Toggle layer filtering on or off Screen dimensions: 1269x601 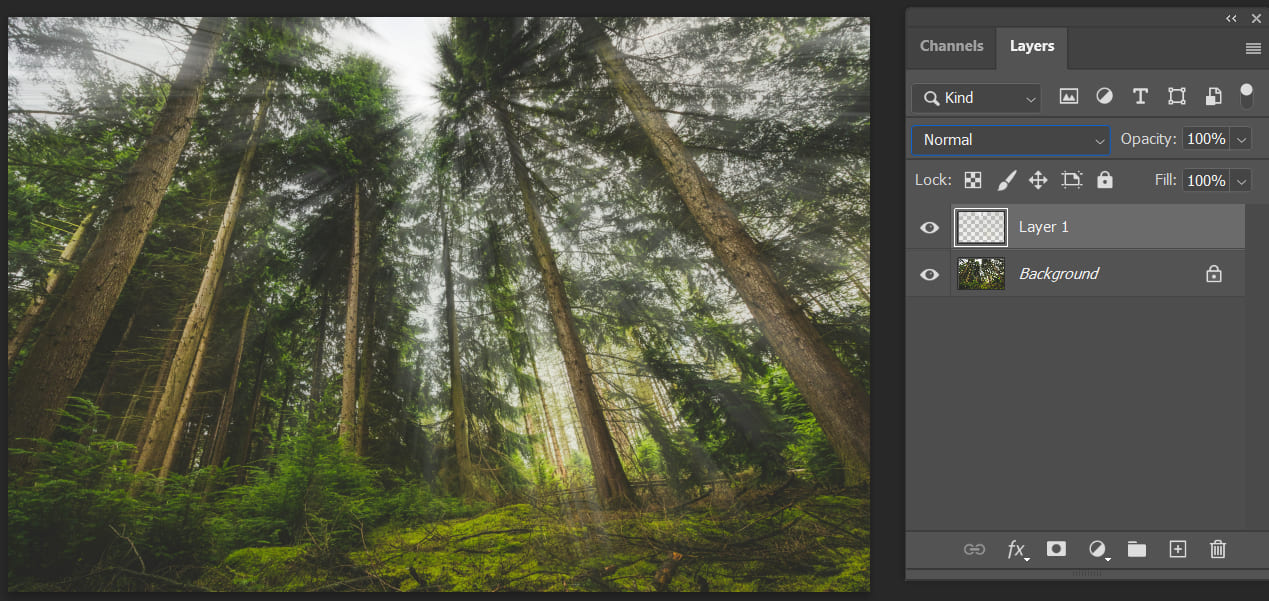tap(1246, 96)
